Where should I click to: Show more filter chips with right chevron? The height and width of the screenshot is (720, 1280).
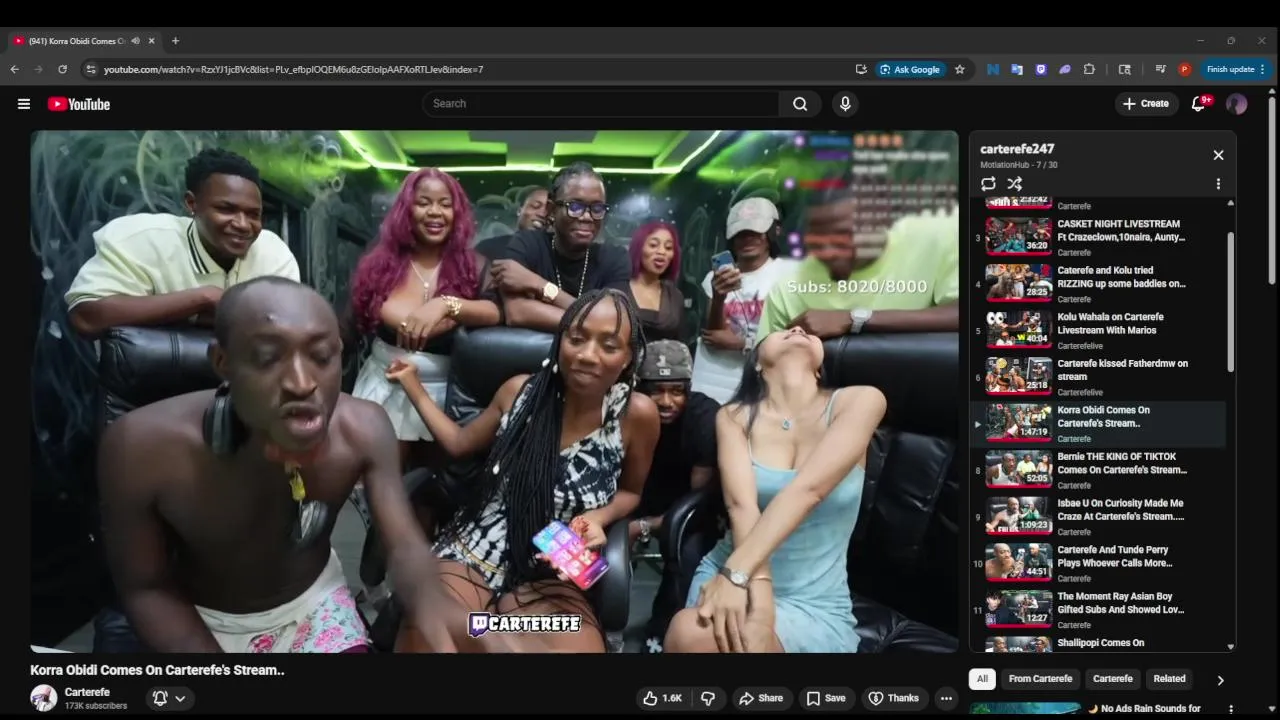pyautogui.click(x=1220, y=680)
